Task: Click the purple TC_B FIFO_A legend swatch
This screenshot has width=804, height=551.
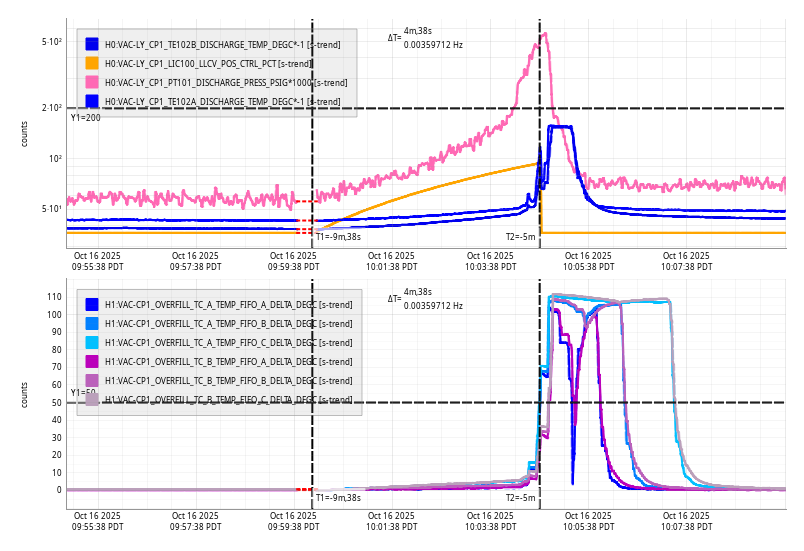Action: (x=92, y=361)
